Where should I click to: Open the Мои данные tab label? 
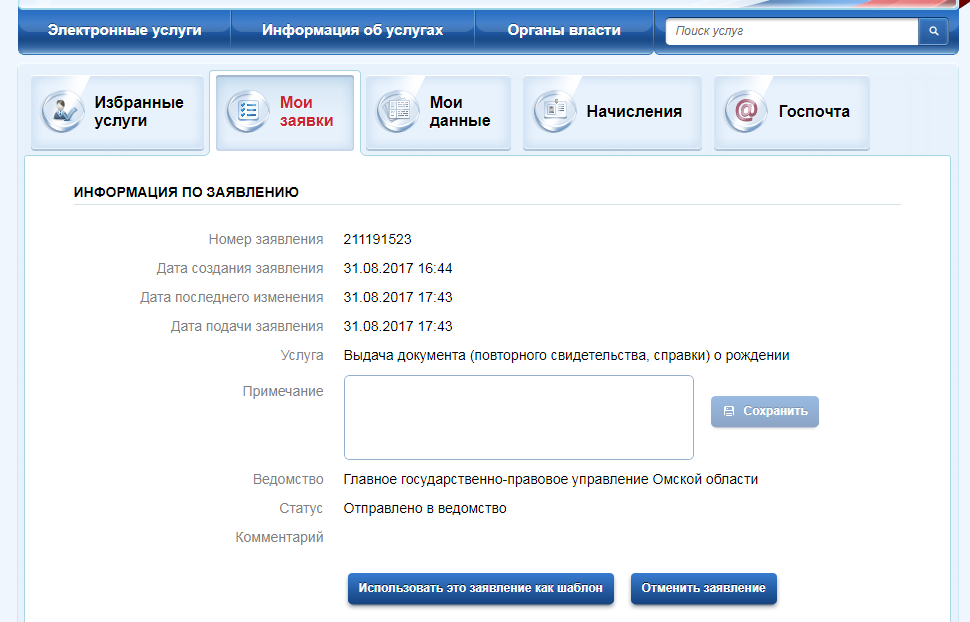tap(460, 111)
